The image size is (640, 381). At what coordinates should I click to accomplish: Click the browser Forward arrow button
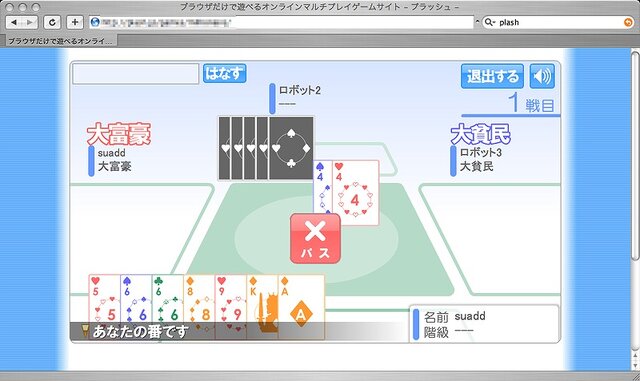30,22
